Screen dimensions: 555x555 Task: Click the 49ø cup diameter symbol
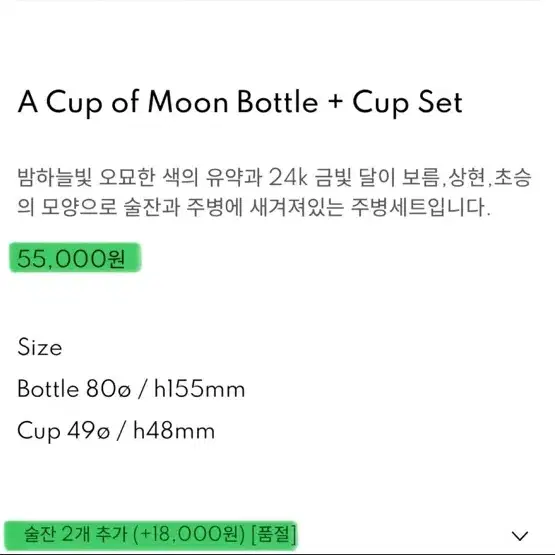88,431
